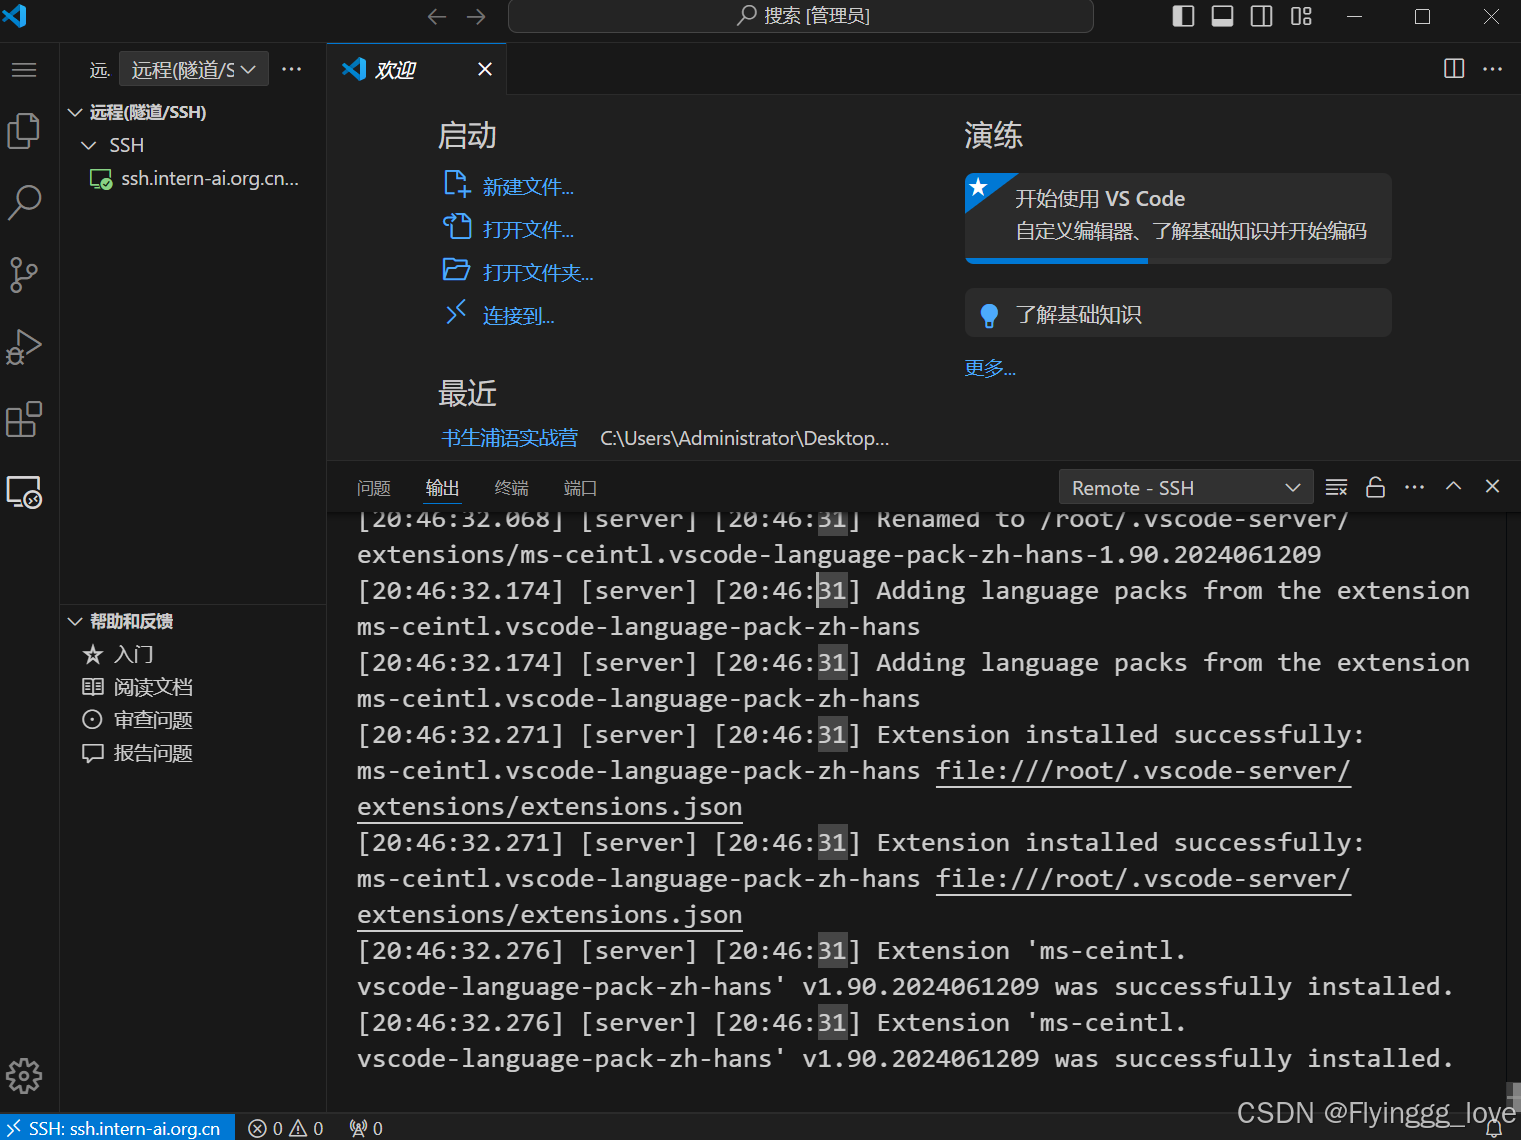1521x1140 pixels.
Task: Open editor more actions ellipsis
Action: (1493, 69)
